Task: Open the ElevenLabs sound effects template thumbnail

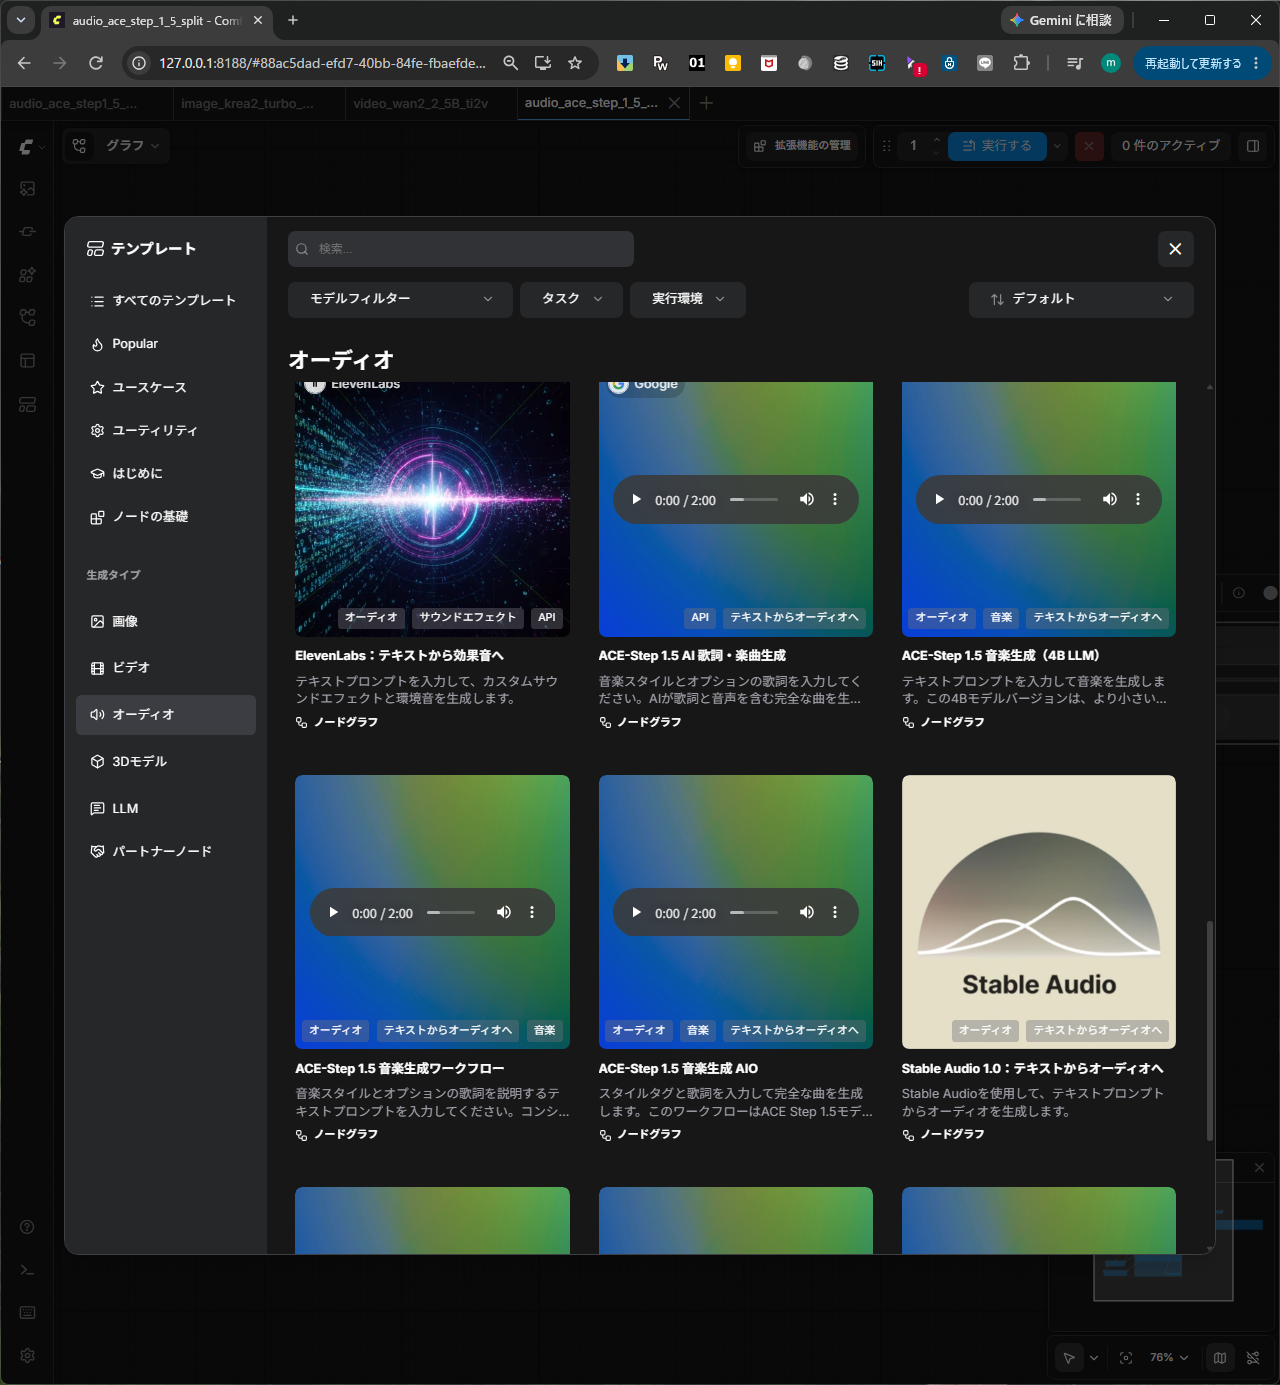Action: point(432,509)
